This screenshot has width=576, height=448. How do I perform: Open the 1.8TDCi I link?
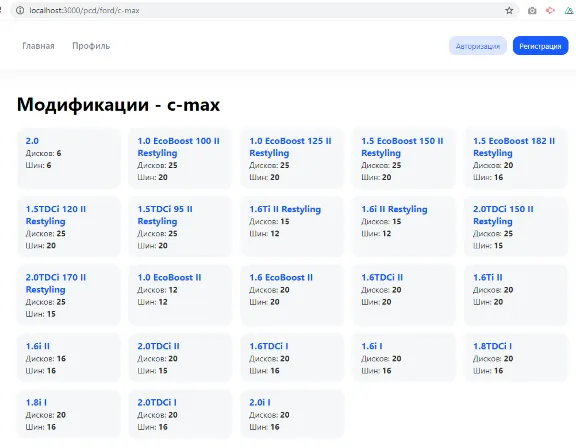(493, 346)
